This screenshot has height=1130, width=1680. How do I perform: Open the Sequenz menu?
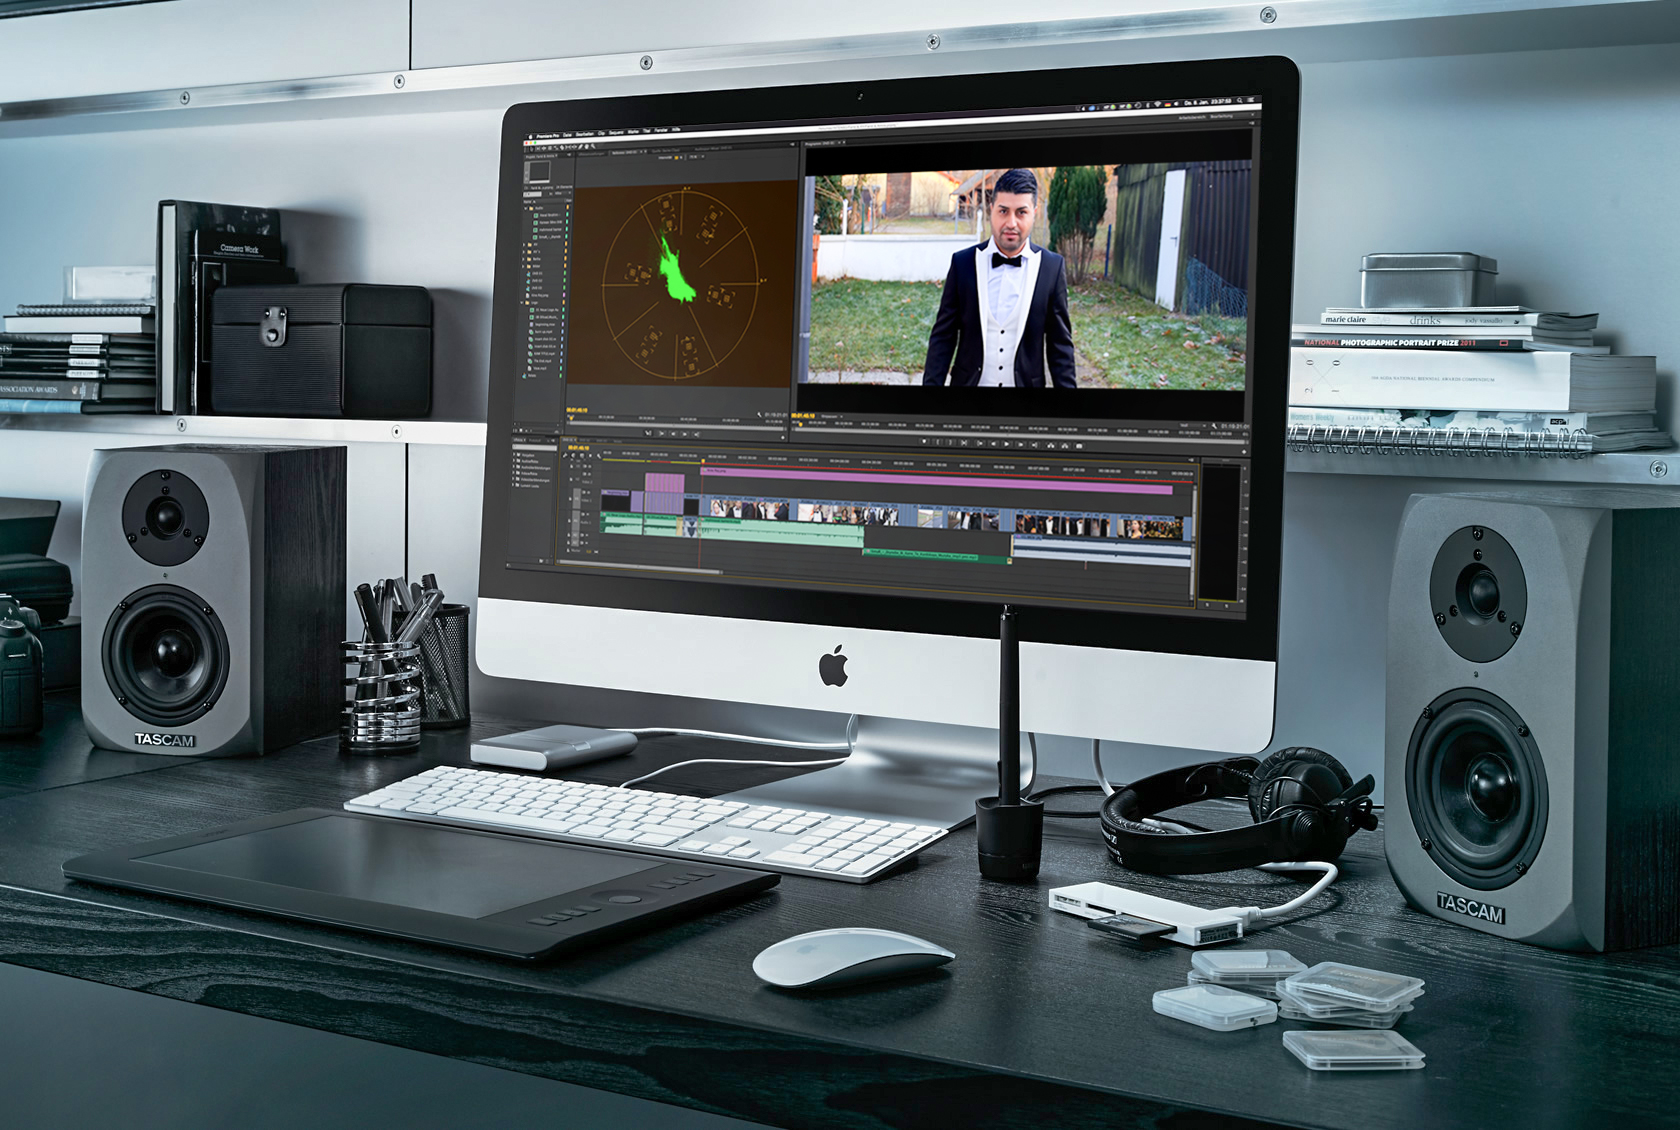coord(616,132)
